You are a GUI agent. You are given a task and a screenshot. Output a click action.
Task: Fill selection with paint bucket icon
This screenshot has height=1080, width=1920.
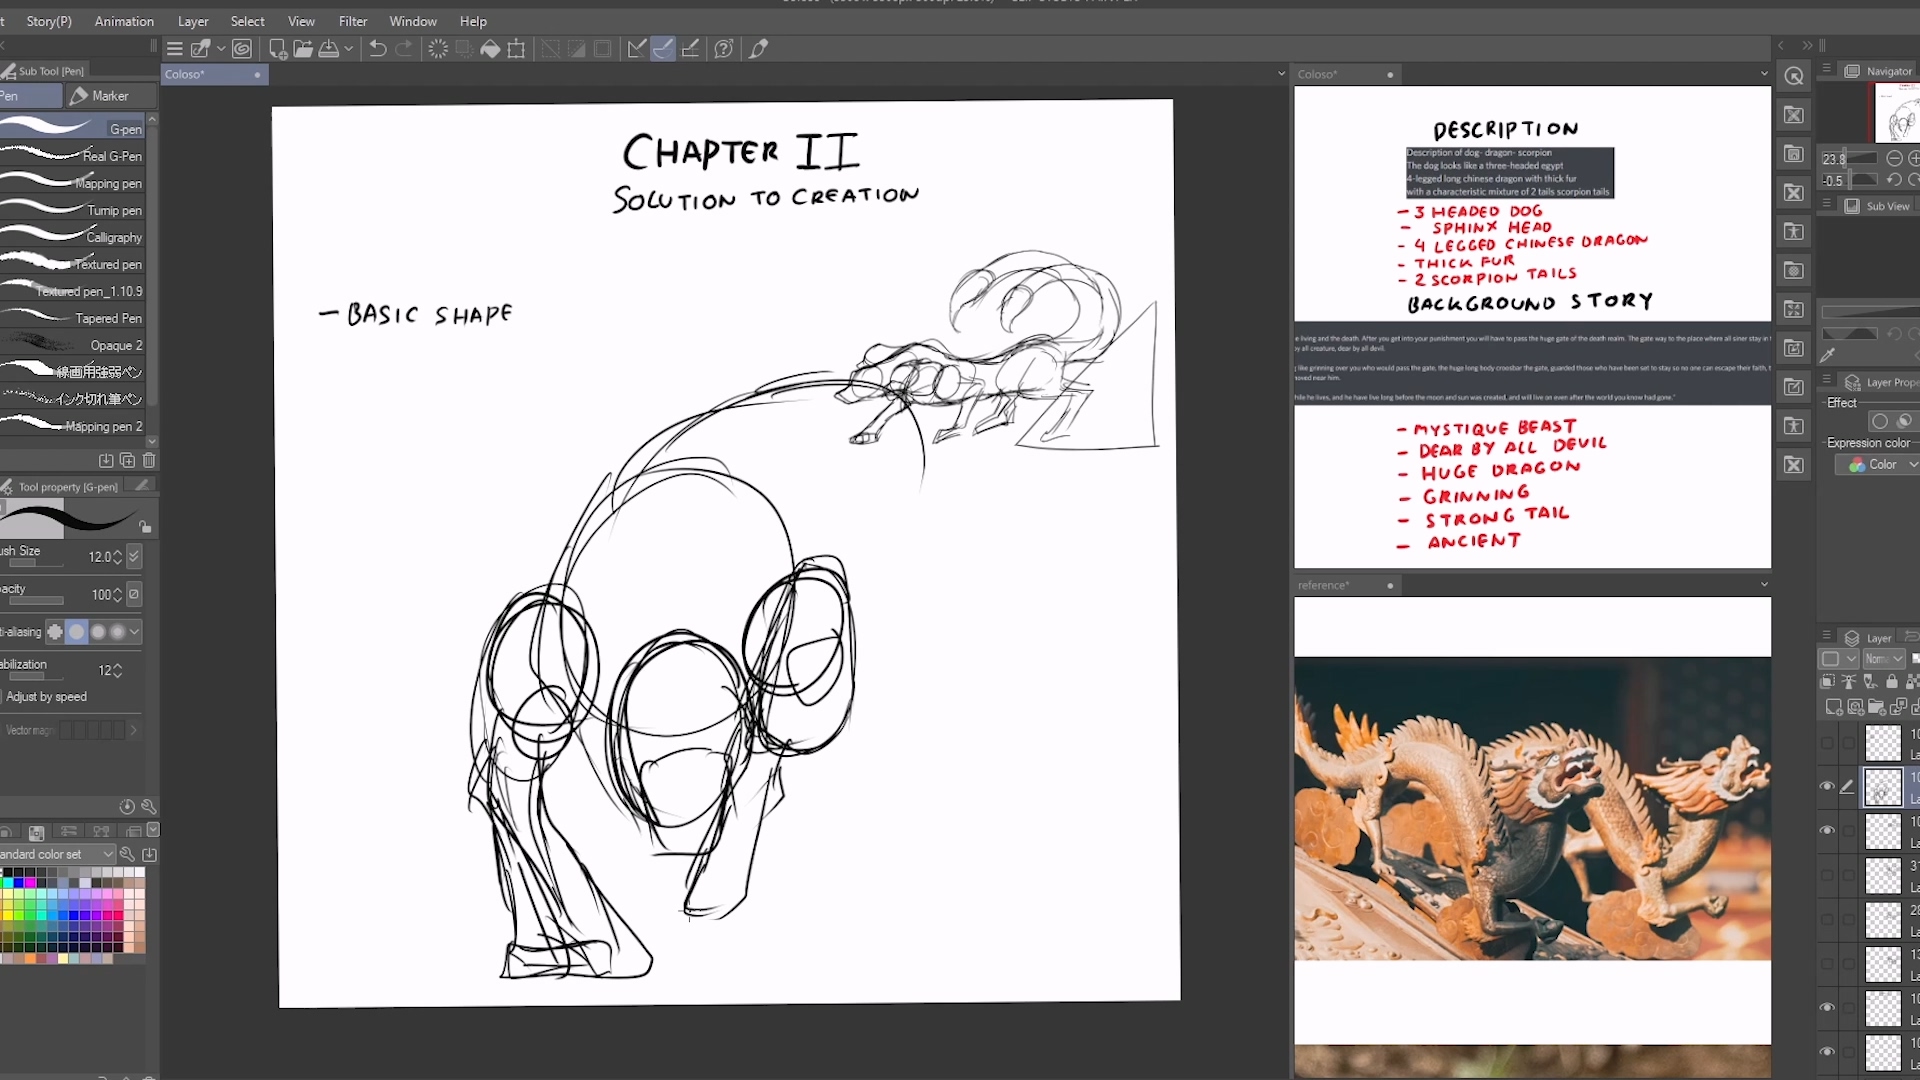point(490,48)
